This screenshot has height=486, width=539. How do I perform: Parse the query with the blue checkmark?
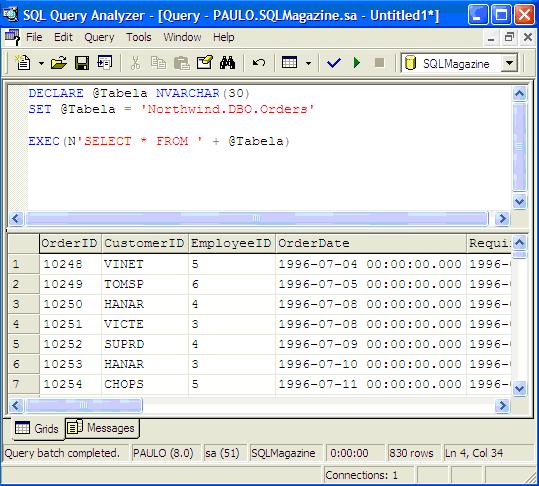[x=334, y=63]
